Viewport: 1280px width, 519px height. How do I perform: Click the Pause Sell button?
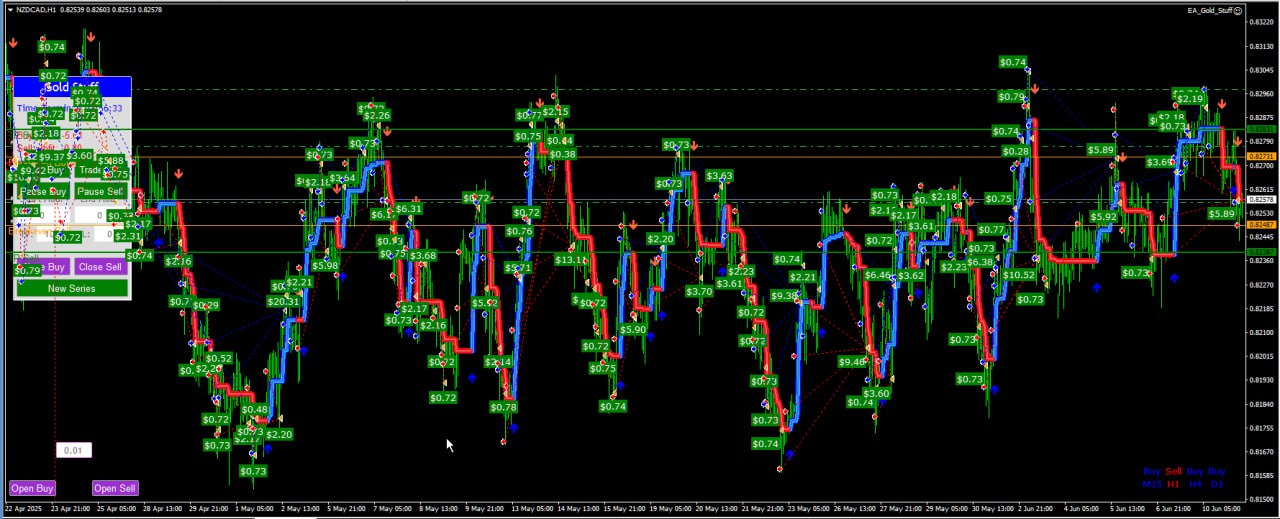tap(100, 191)
